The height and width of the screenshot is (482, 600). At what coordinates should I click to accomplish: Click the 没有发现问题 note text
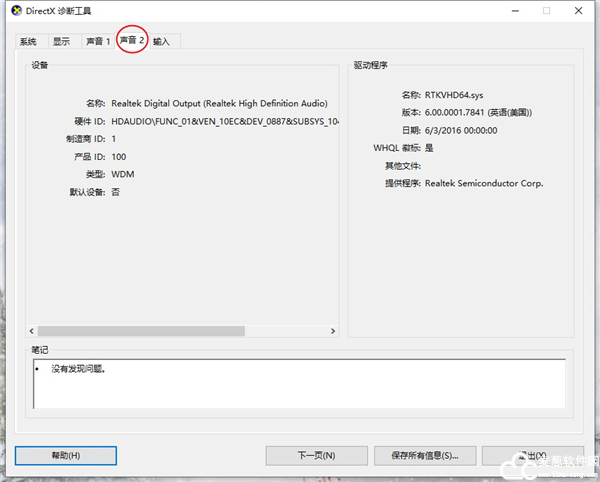pos(78,369)
